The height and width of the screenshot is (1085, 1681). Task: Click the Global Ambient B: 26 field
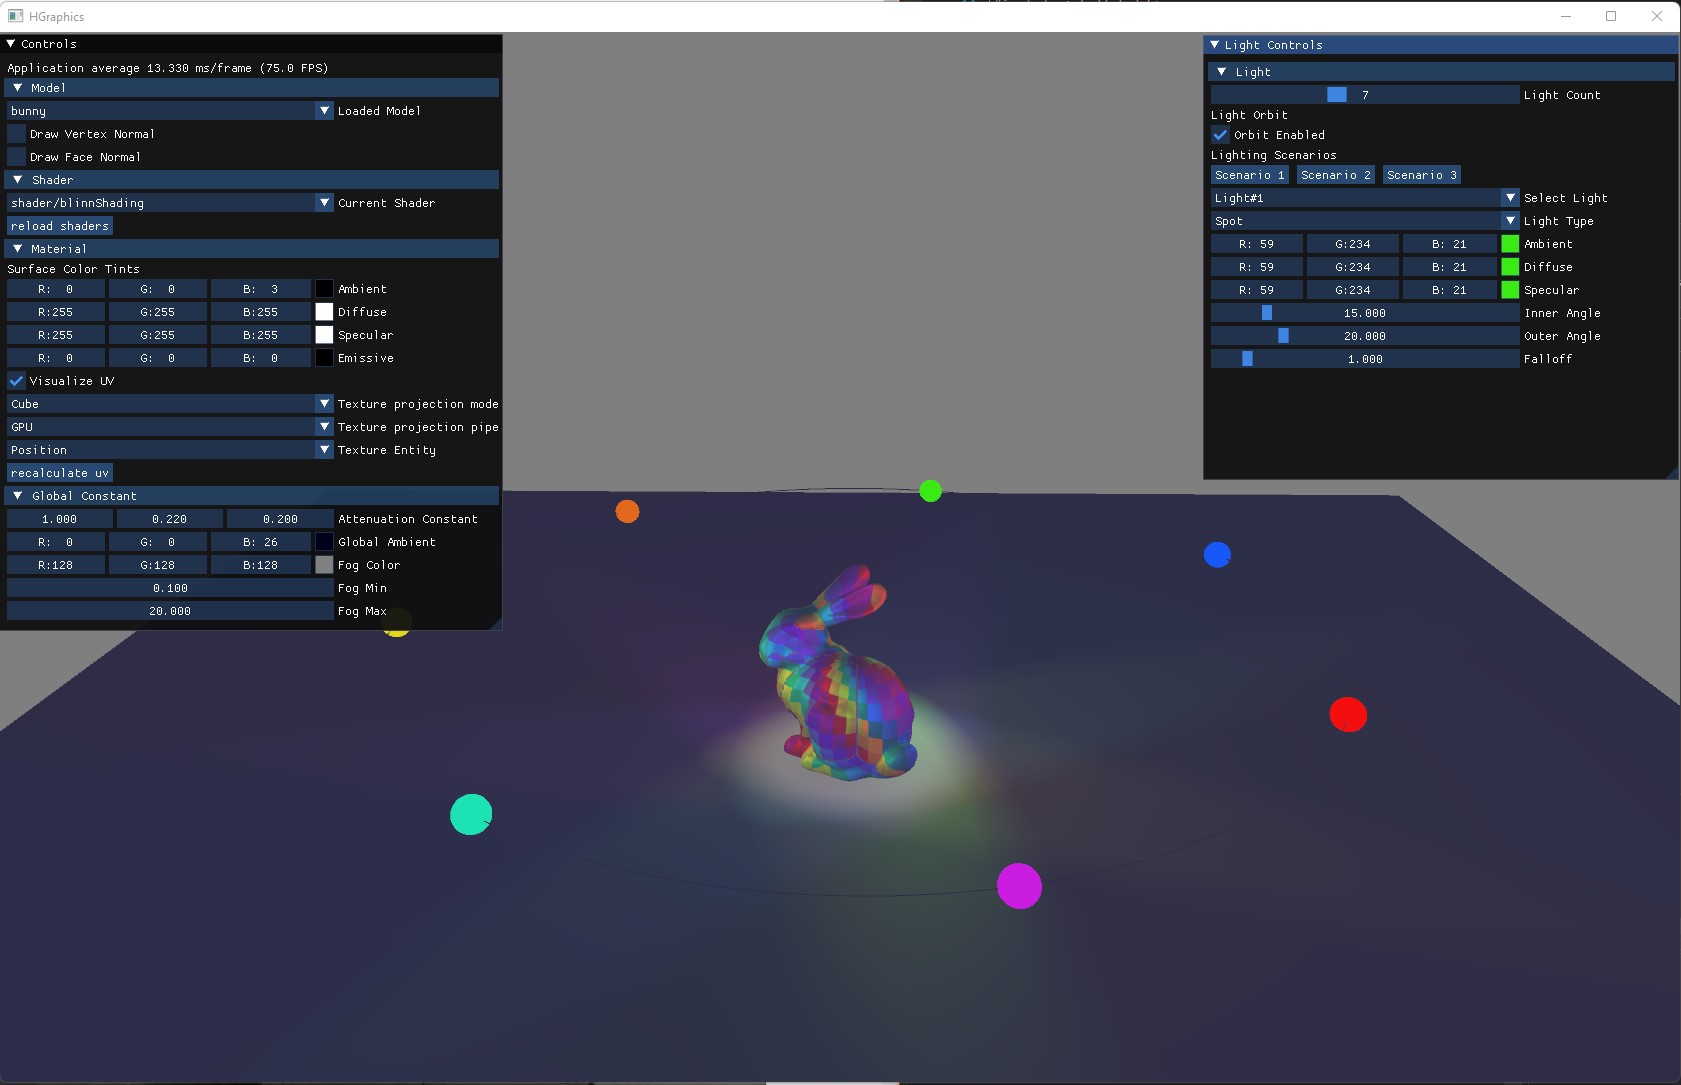click(x=260, y=542)
